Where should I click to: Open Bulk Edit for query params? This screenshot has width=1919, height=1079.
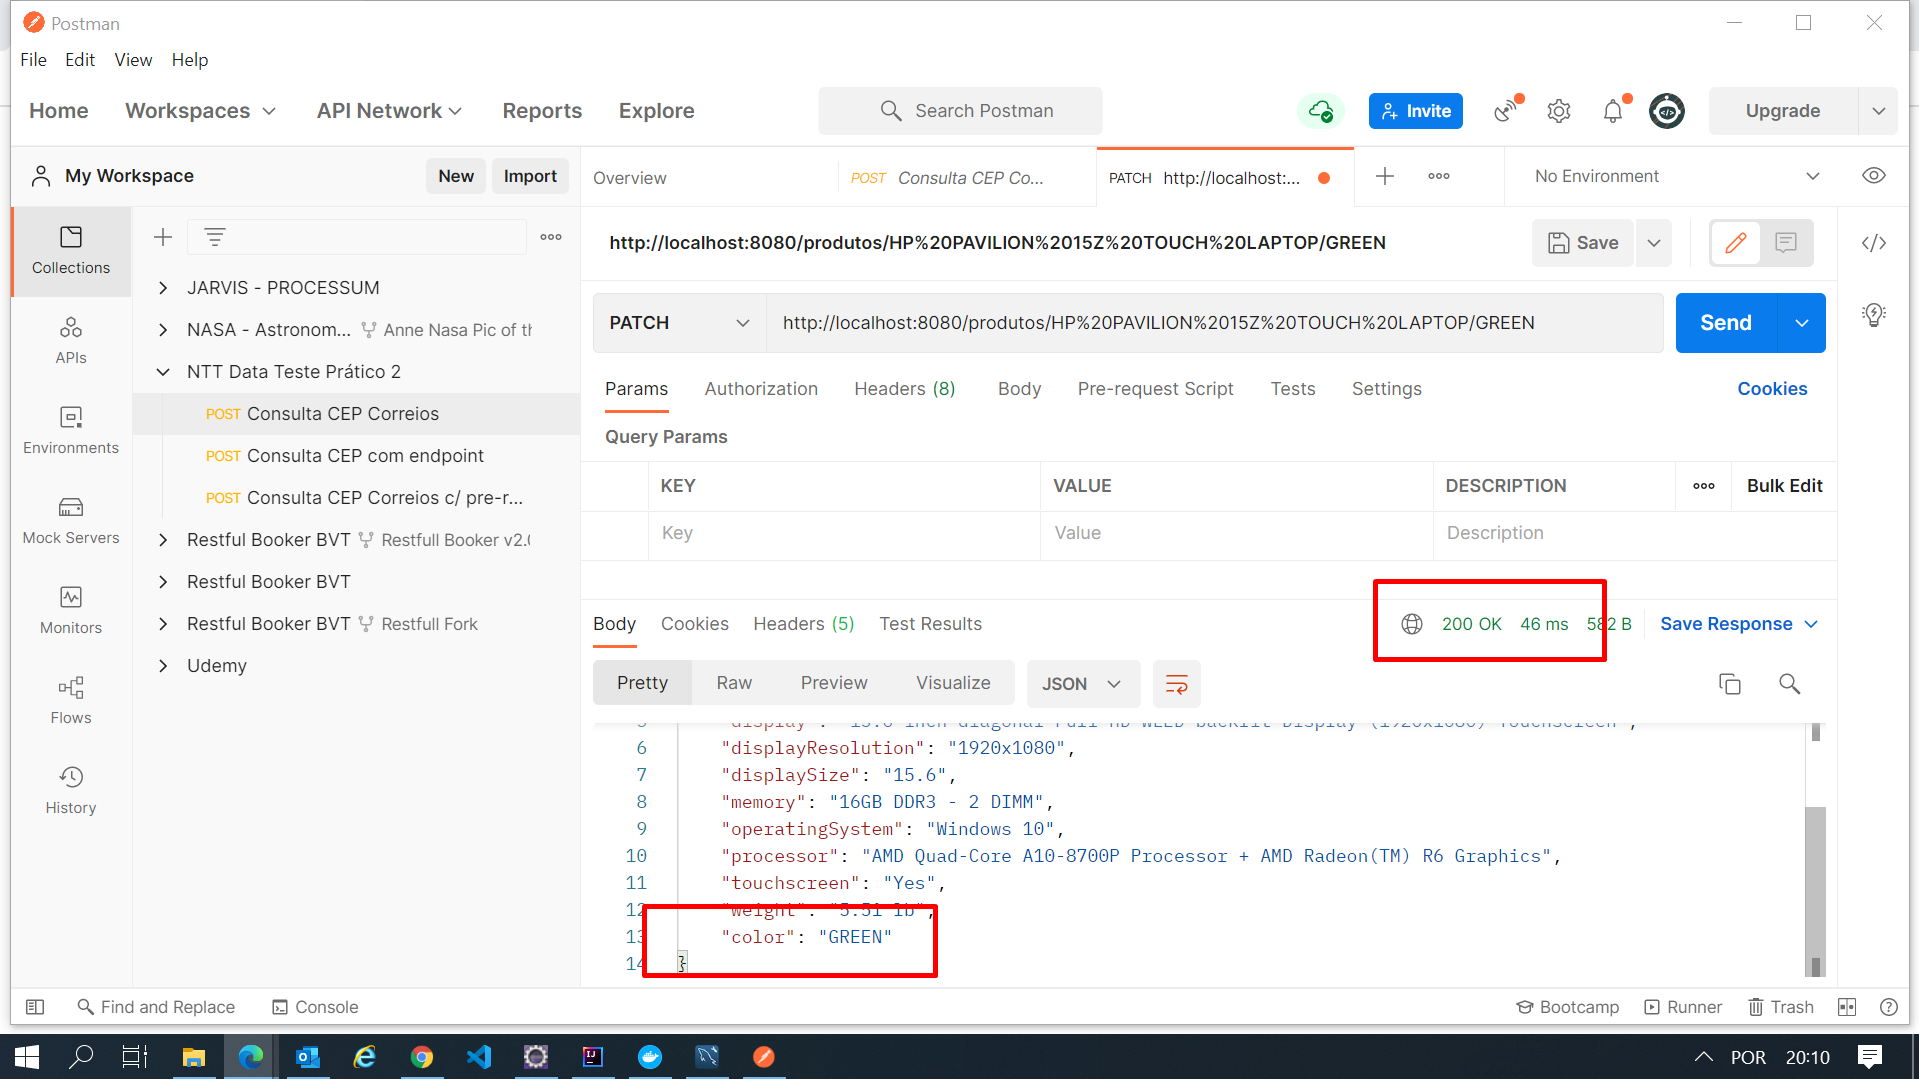click(1784, 486)
